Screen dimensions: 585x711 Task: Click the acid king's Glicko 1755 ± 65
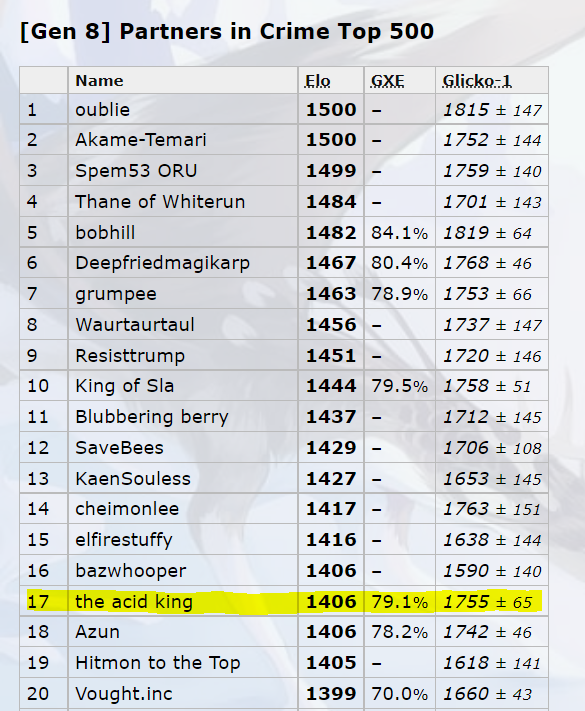point(487,602)
